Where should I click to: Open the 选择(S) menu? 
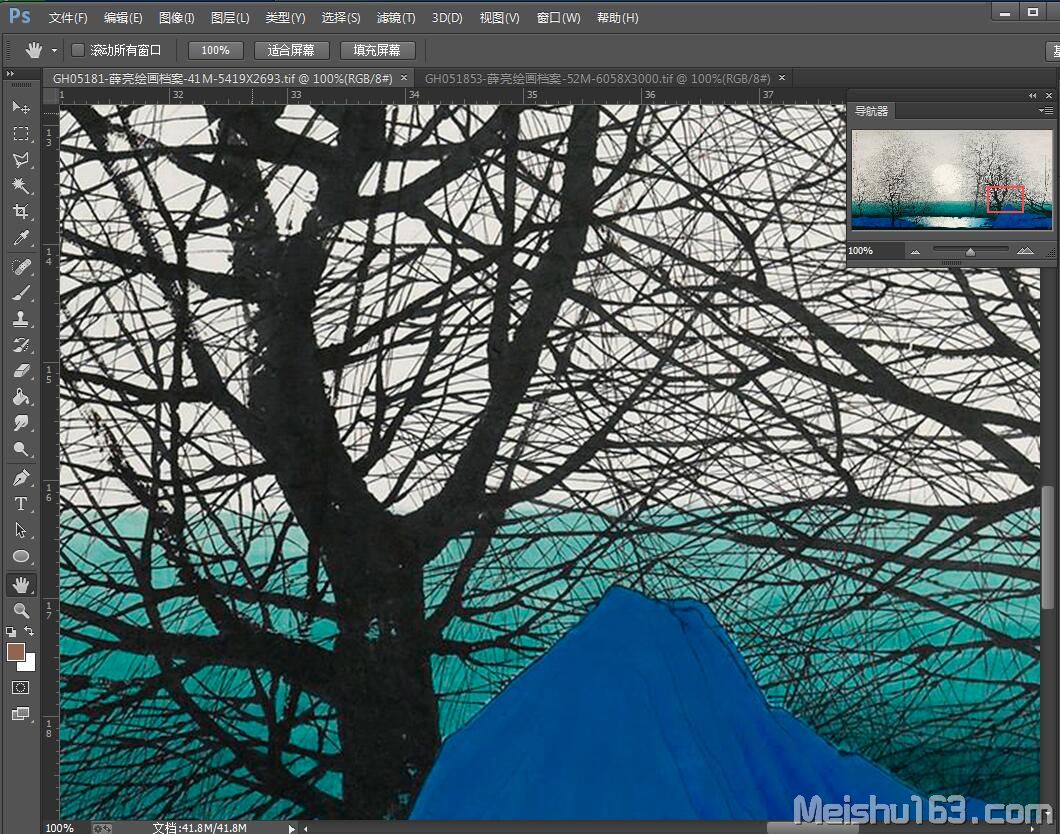coord(341,18)
